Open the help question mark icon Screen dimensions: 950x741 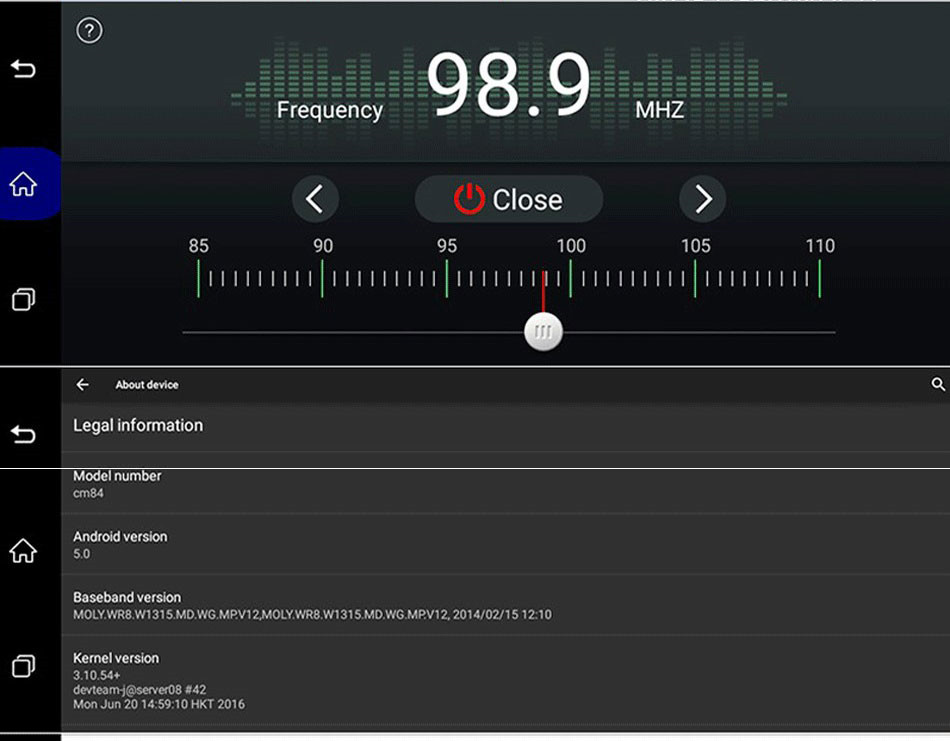[x=89, y=31]
